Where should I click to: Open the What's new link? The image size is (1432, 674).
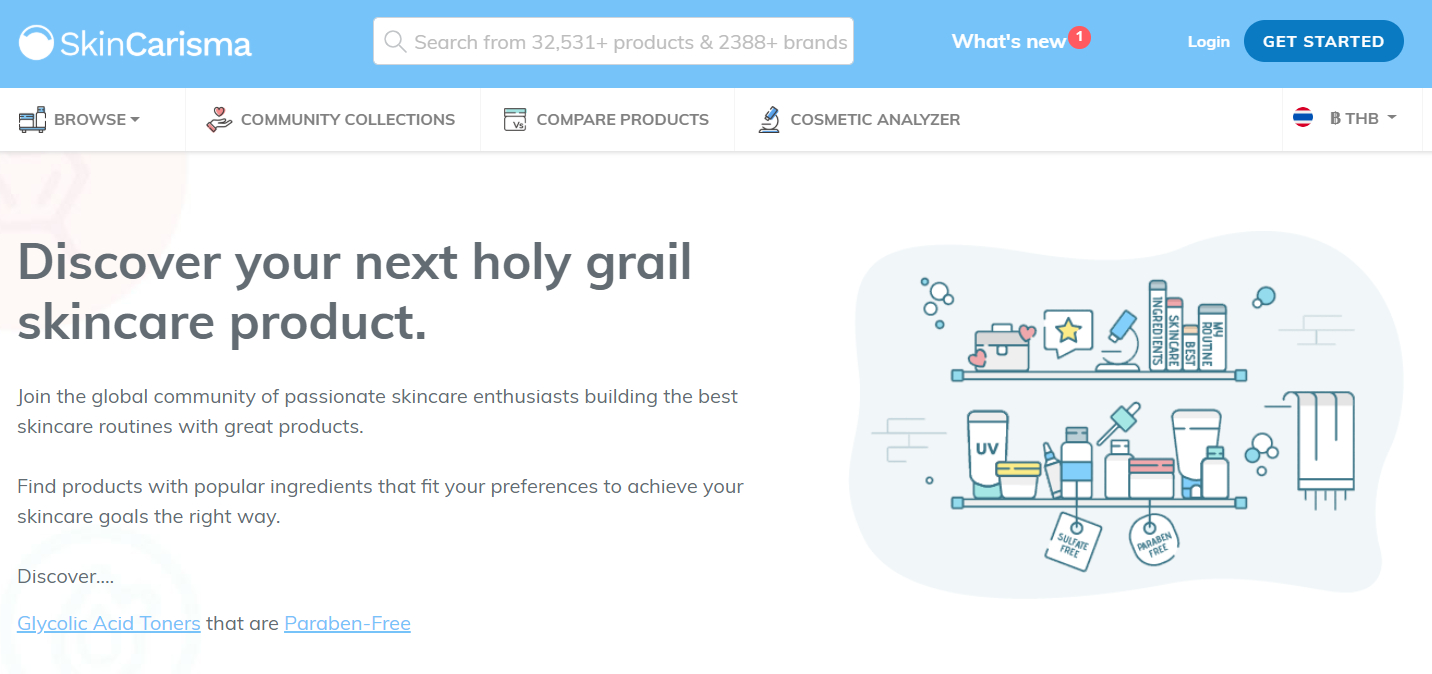(x=1008, y=42)
